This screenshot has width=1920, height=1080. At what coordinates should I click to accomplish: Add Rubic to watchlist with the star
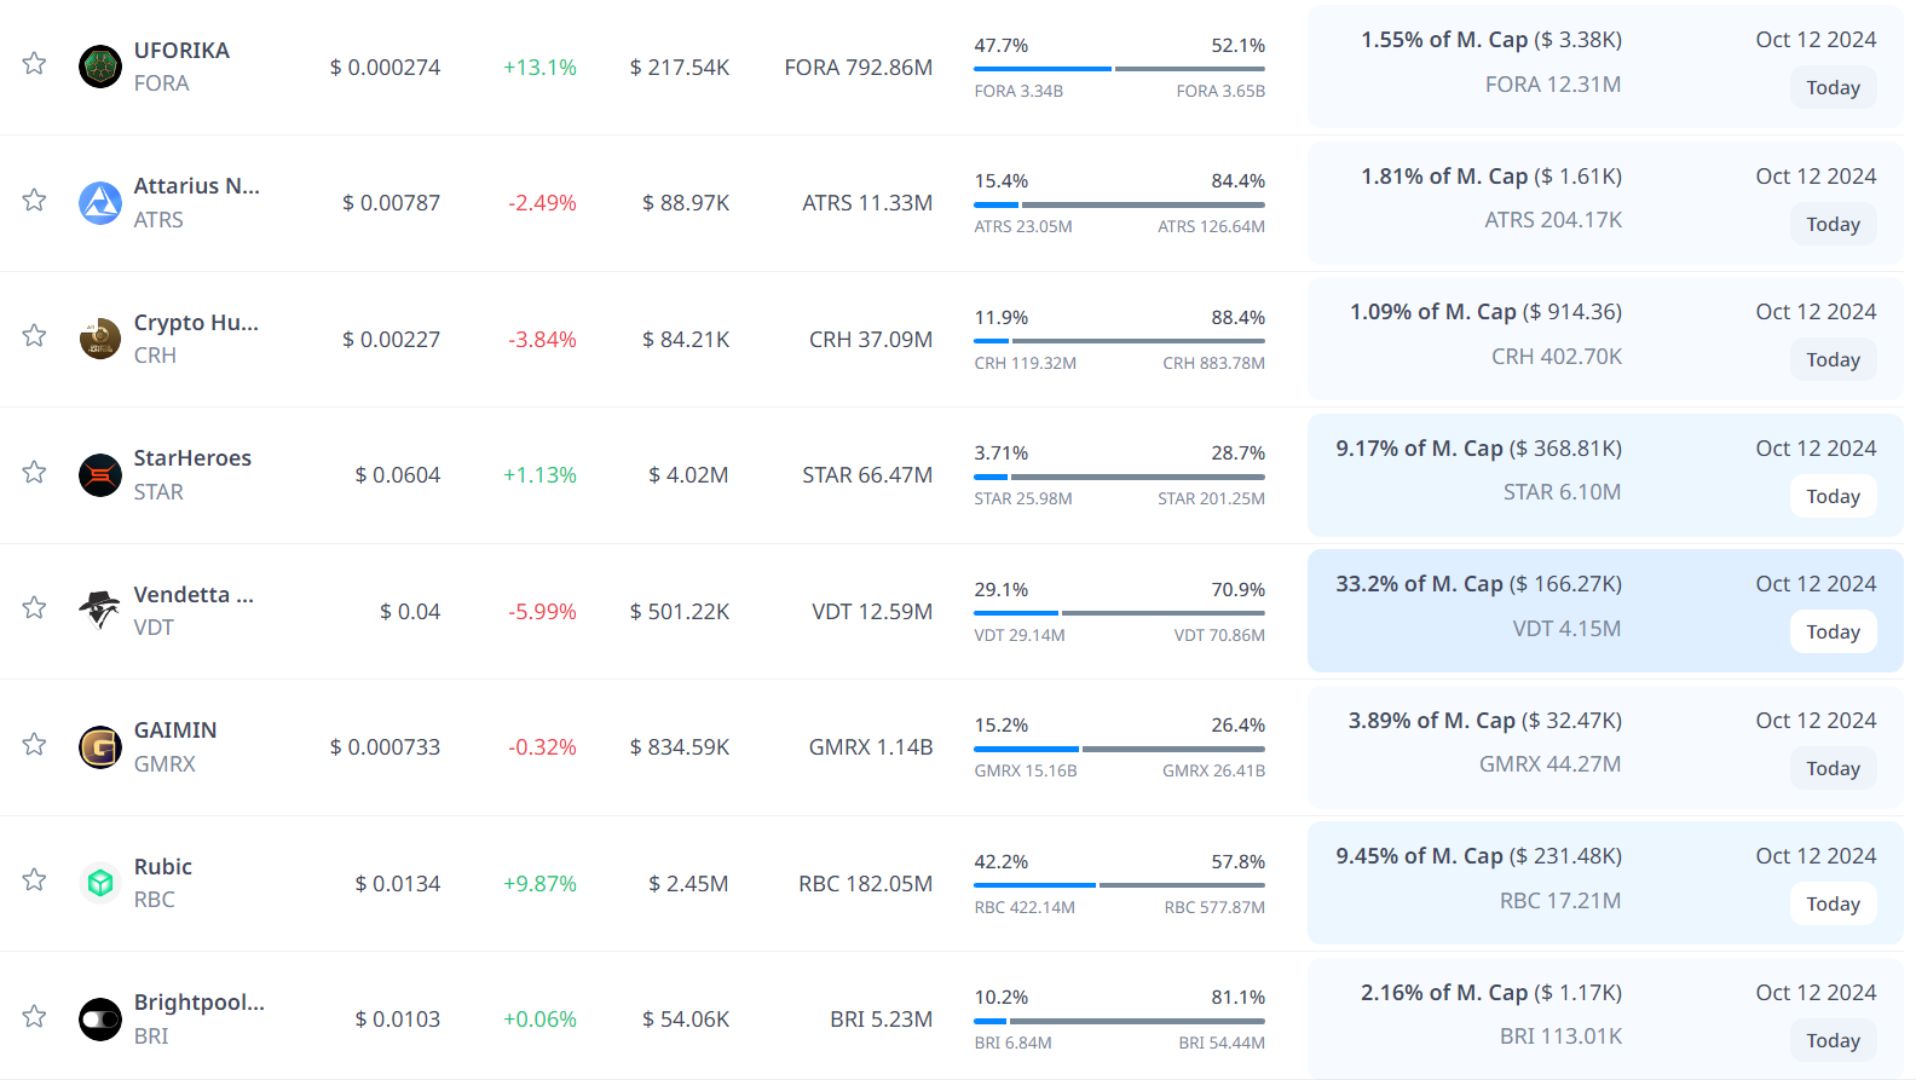[34, 880]
